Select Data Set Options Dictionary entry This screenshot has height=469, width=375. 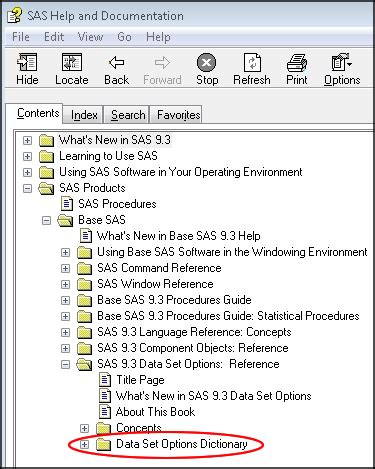182,444
